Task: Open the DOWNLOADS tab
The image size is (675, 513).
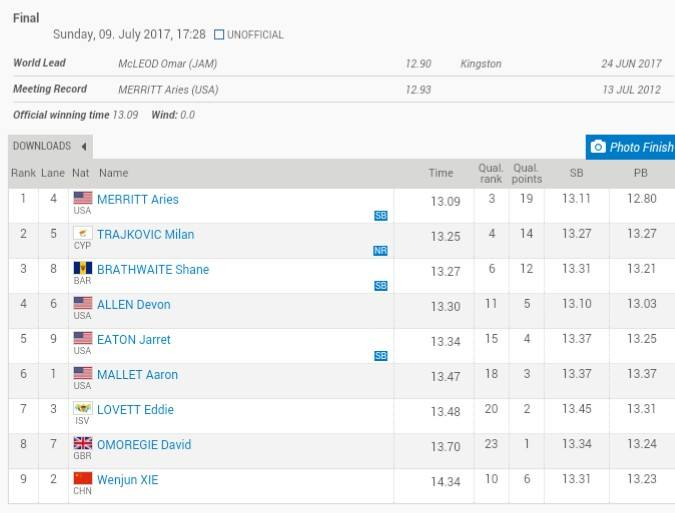Action: (50, 146)
